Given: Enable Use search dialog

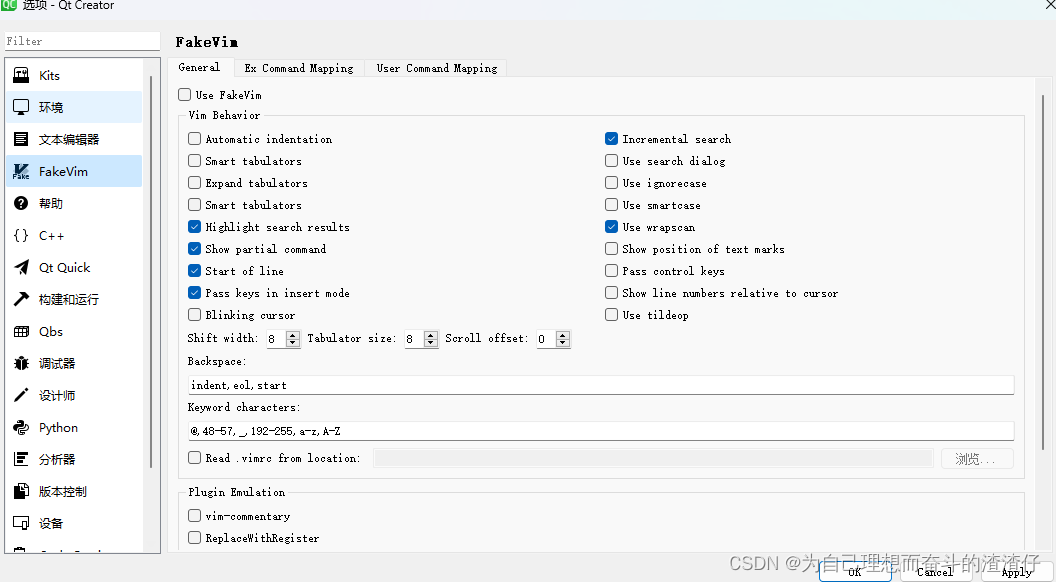Looking at the screenshot, I should pyautogui.click(x=612, y=161).
